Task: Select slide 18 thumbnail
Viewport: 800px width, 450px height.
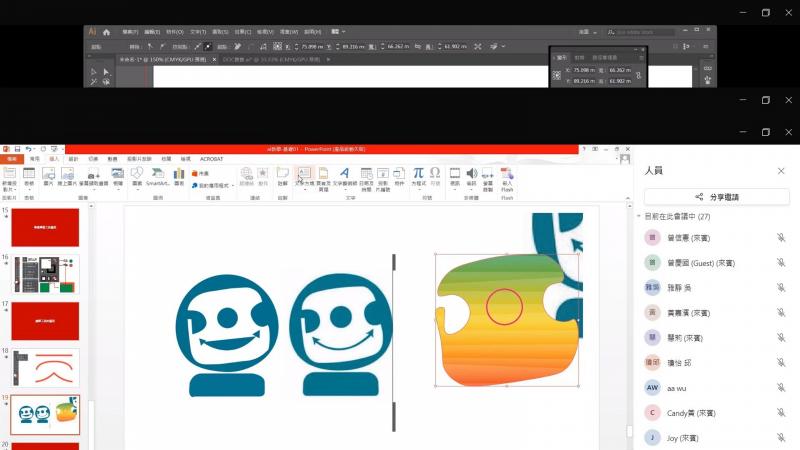Action: [45, 368]
